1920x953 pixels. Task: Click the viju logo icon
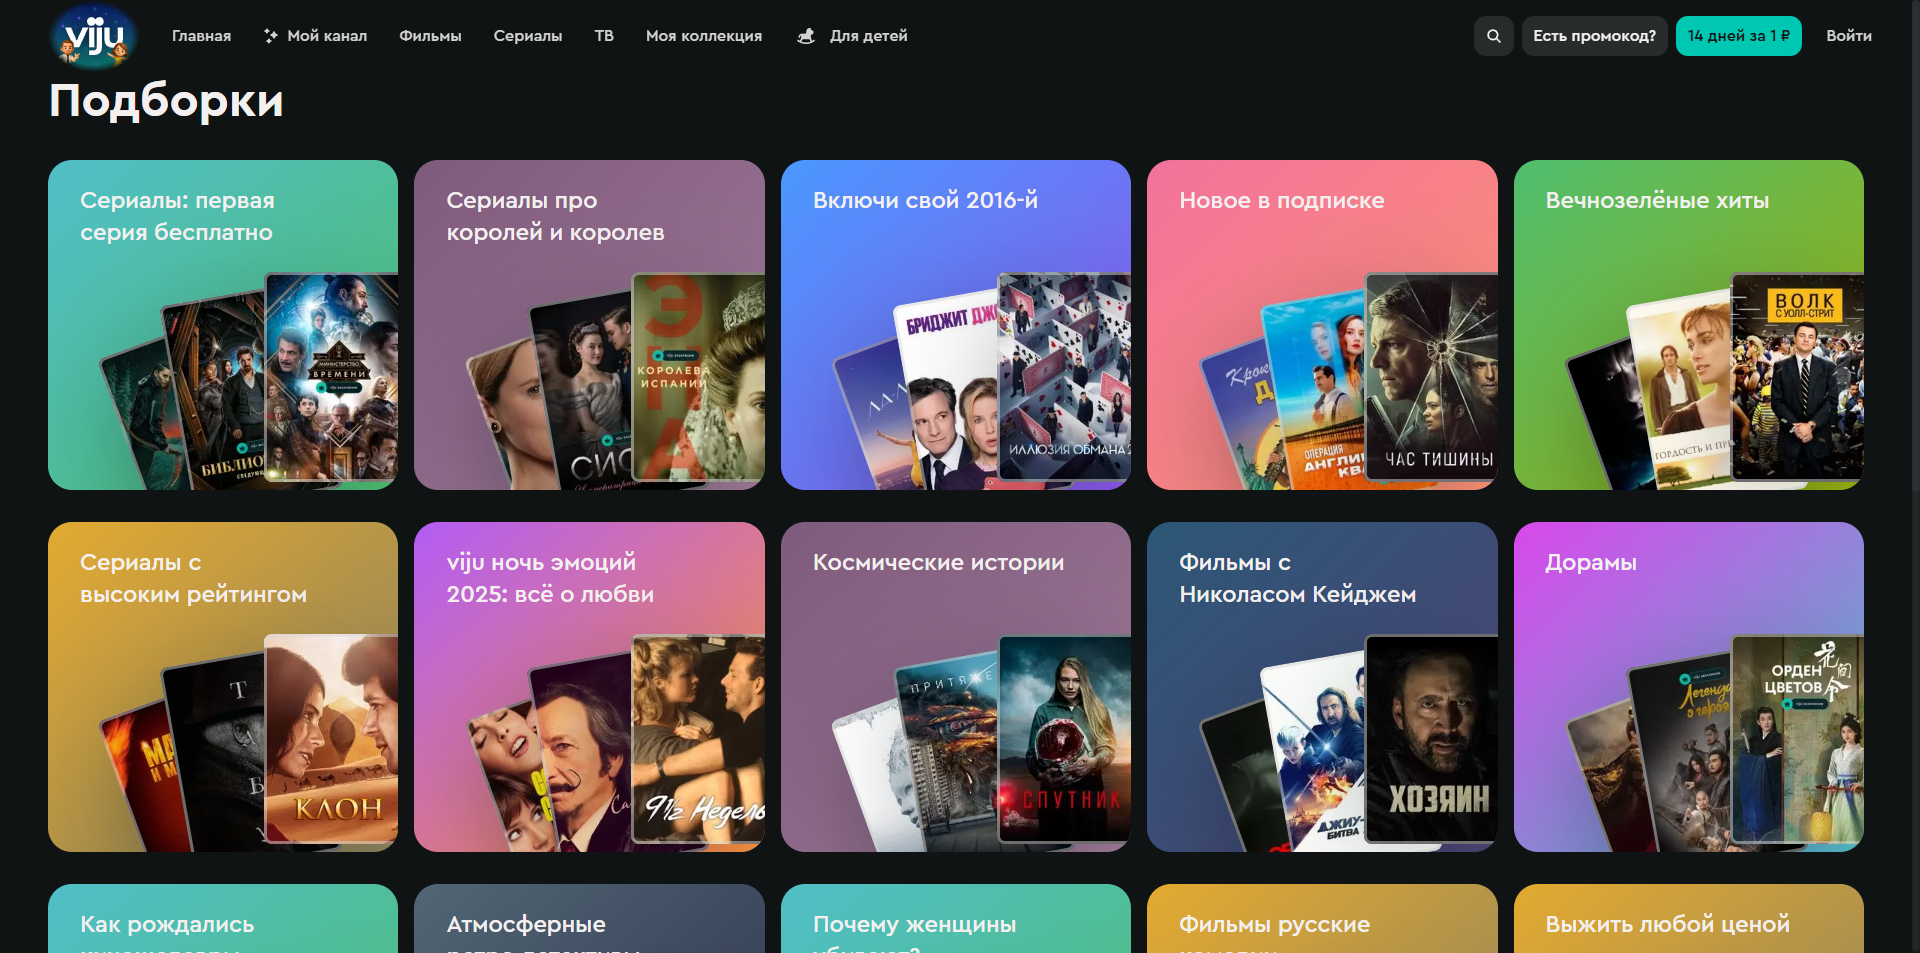tap(94, 37)
